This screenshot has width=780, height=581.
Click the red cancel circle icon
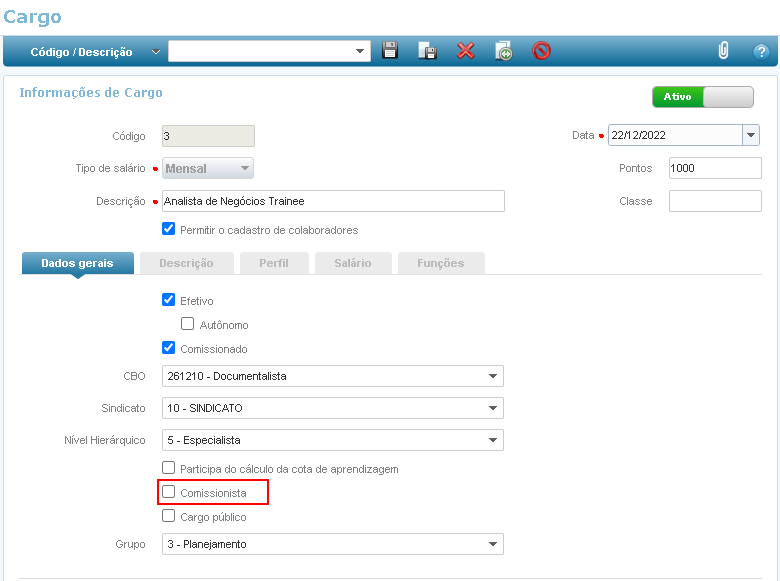click(x=542, y=51)
